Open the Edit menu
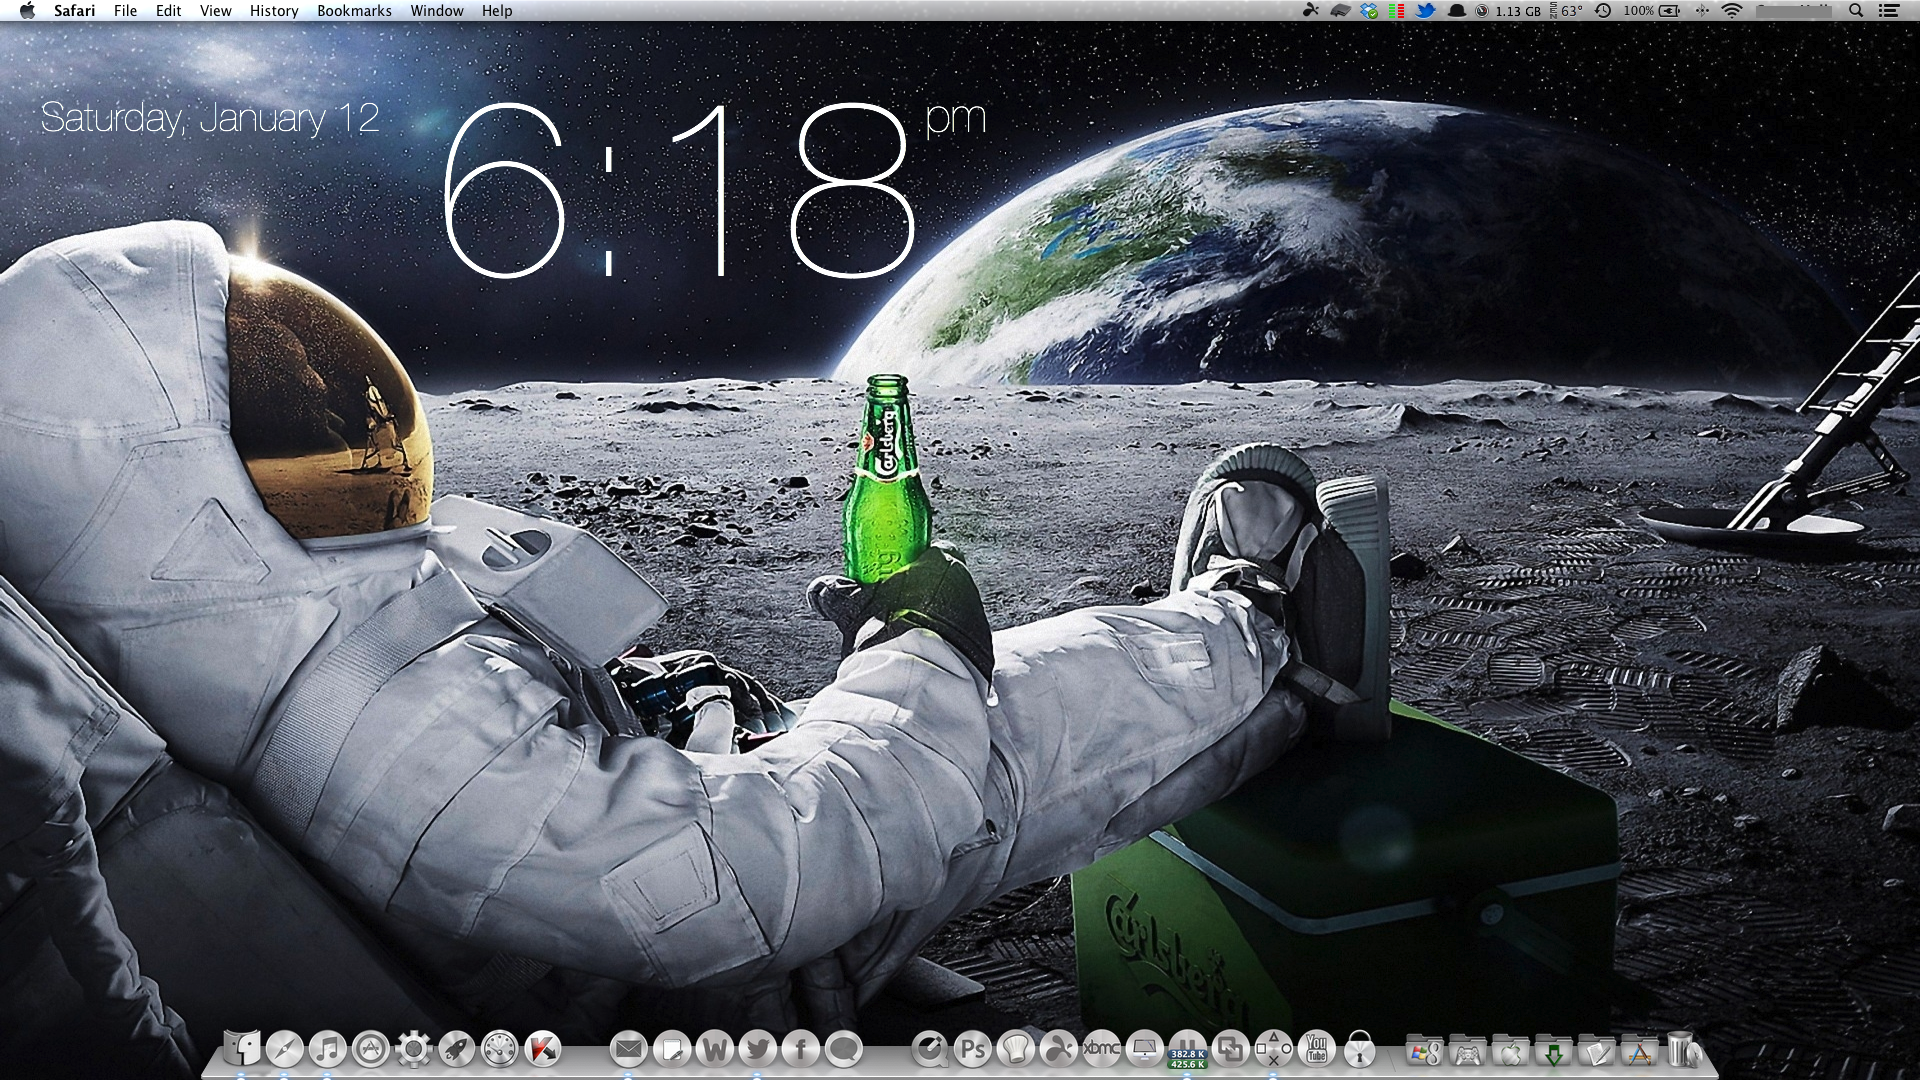1920x1080 pixels. (169, 11)
